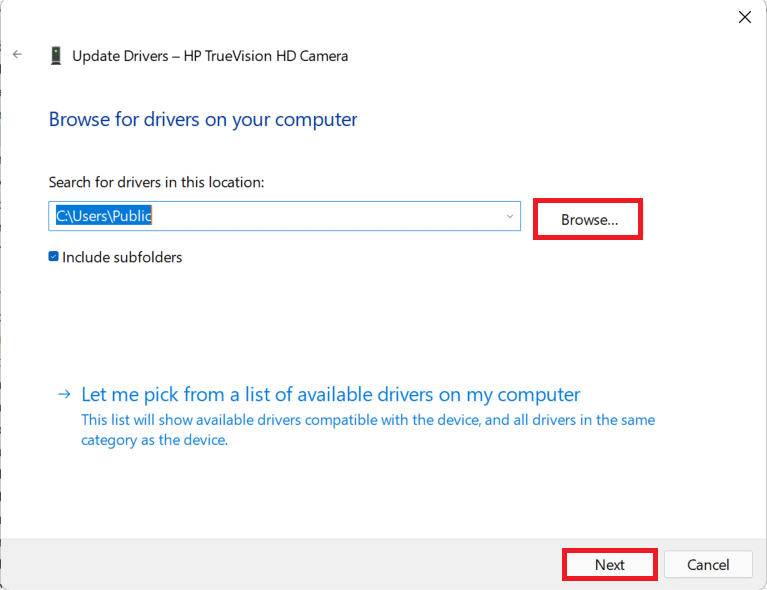Click the 'category as the device.' description line
The image size is (767, 590).
(x=154, y=439)
